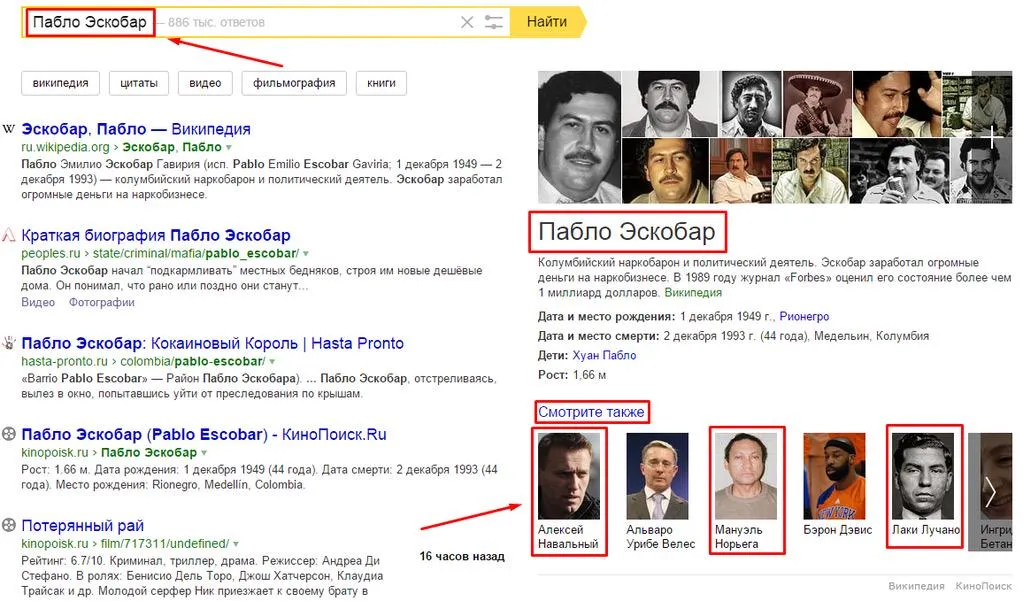Click the Hasta Pronto favicon beside third result
The height and width of the screenshot is (601, 1023).
8,343
